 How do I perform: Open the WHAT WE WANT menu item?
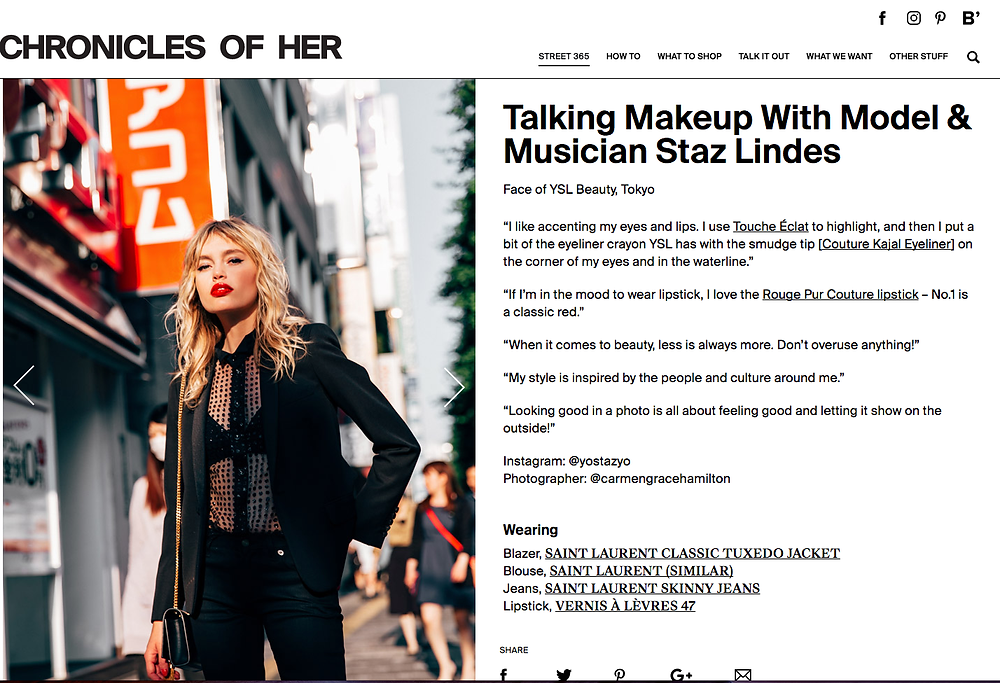point(839,56)
